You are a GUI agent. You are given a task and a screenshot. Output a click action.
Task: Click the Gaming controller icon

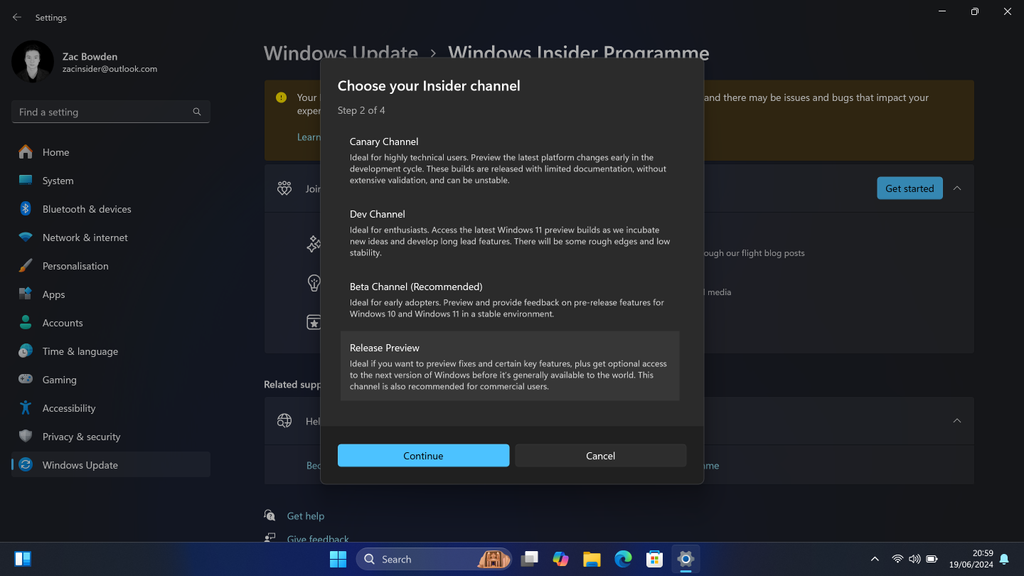[25, 379]
